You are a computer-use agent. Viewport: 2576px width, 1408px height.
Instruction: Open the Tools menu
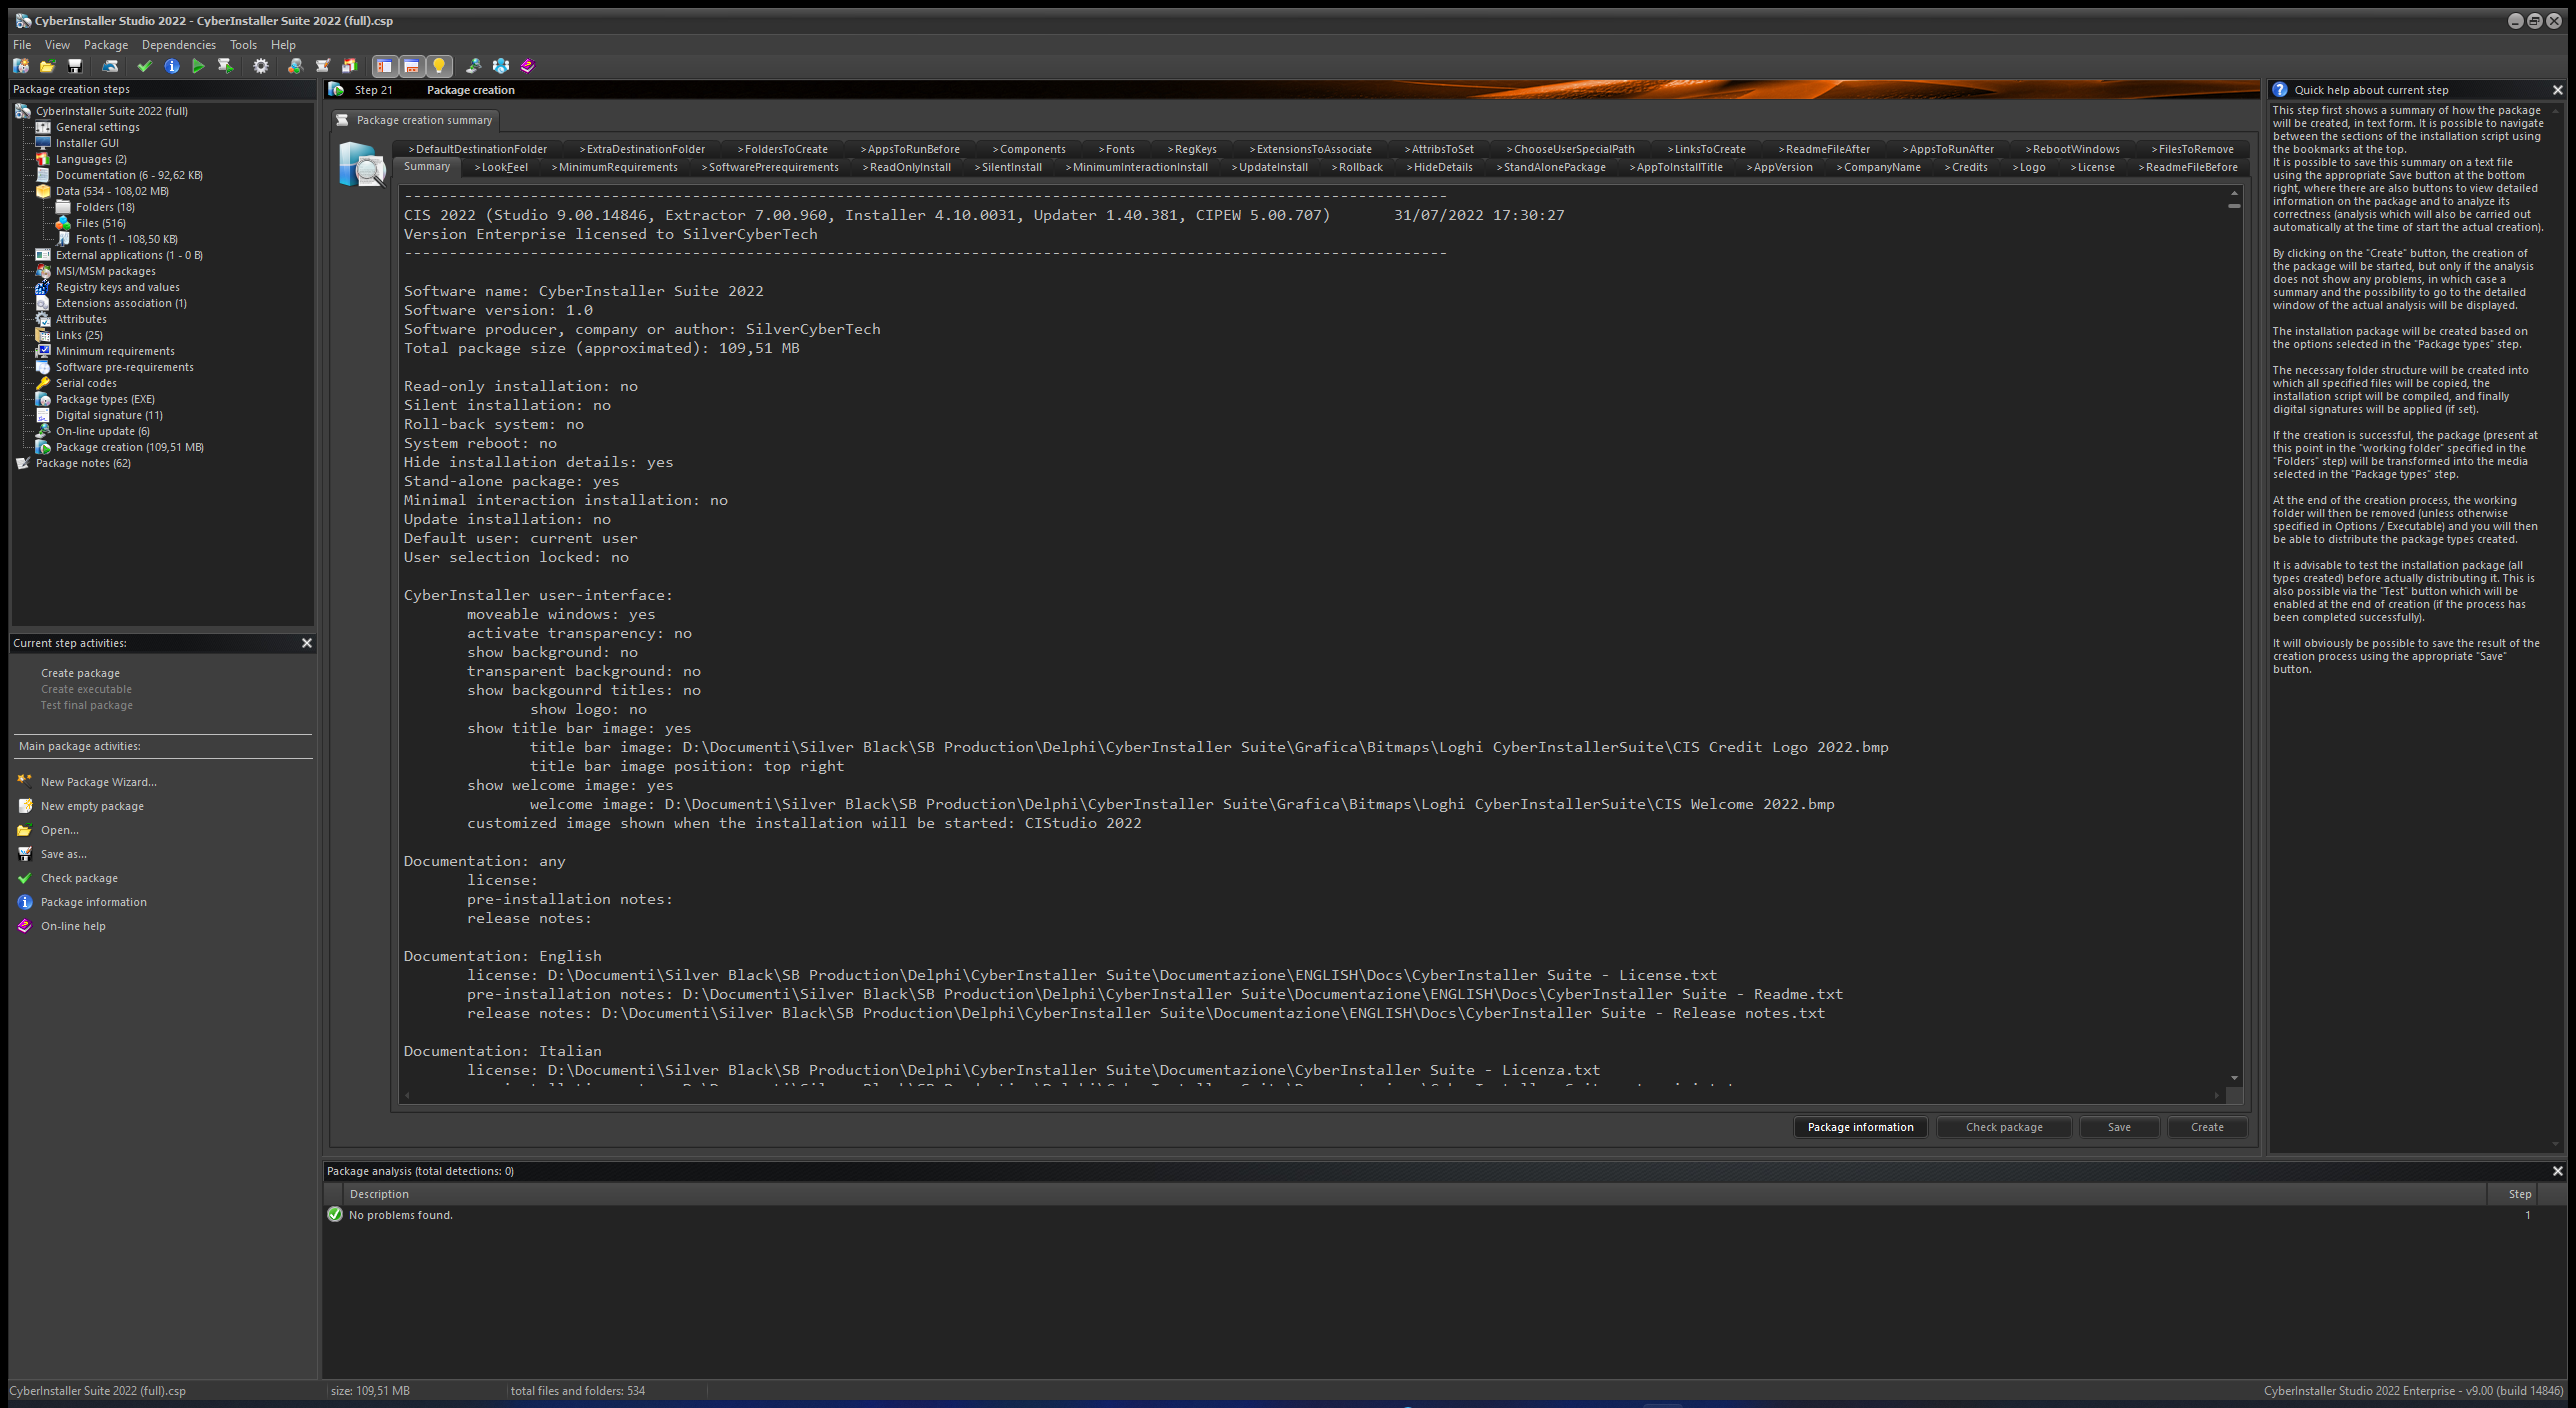(x=243, y=45)
